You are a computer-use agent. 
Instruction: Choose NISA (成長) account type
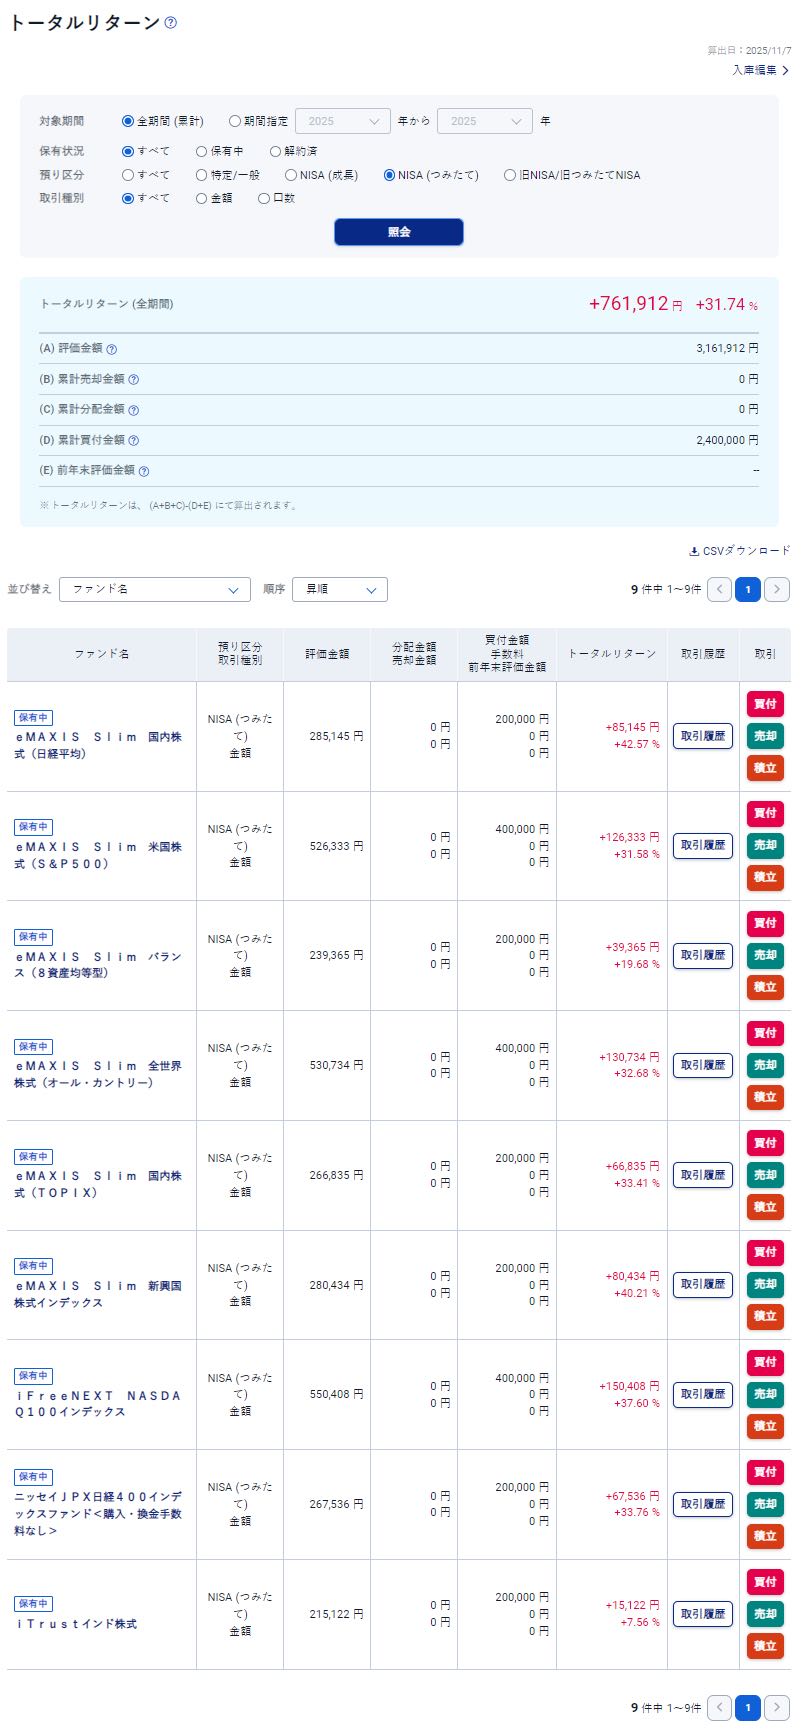[291, 175]
